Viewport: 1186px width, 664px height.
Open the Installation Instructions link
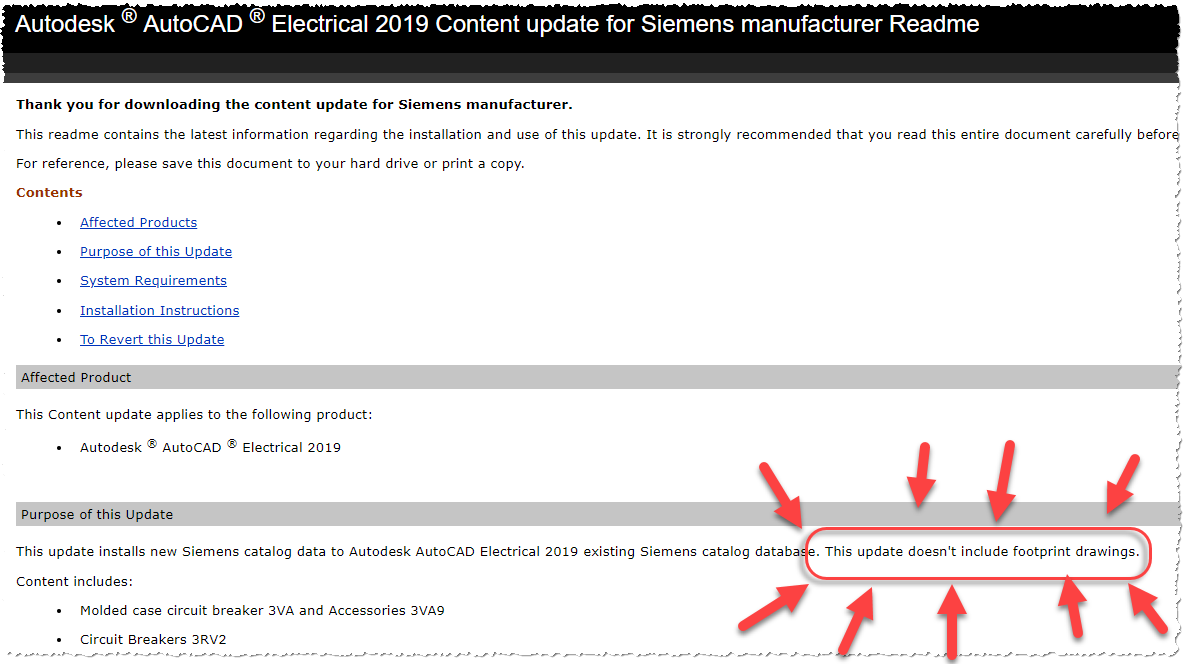tap(159, 311)
